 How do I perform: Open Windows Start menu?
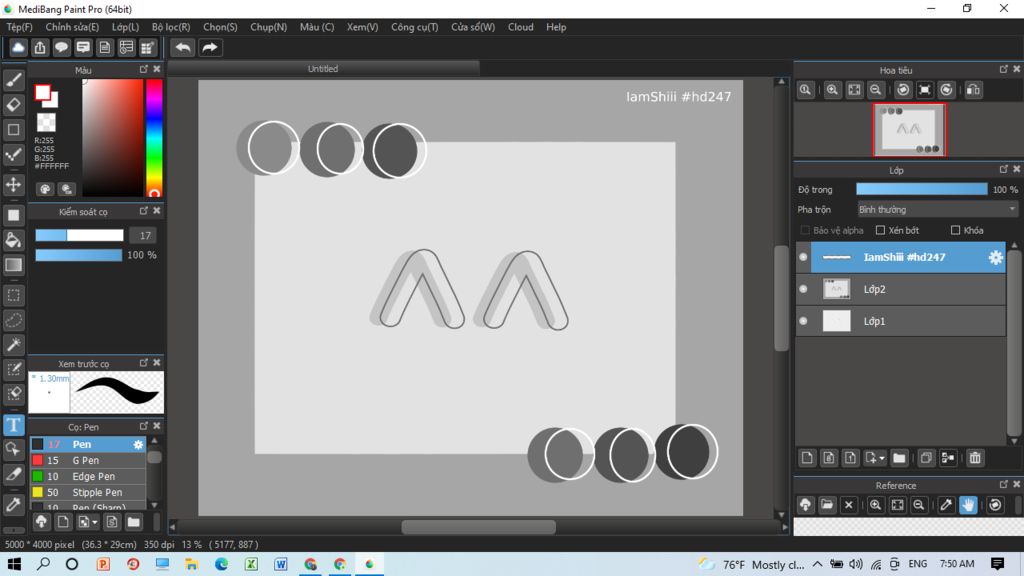[14, 564]
